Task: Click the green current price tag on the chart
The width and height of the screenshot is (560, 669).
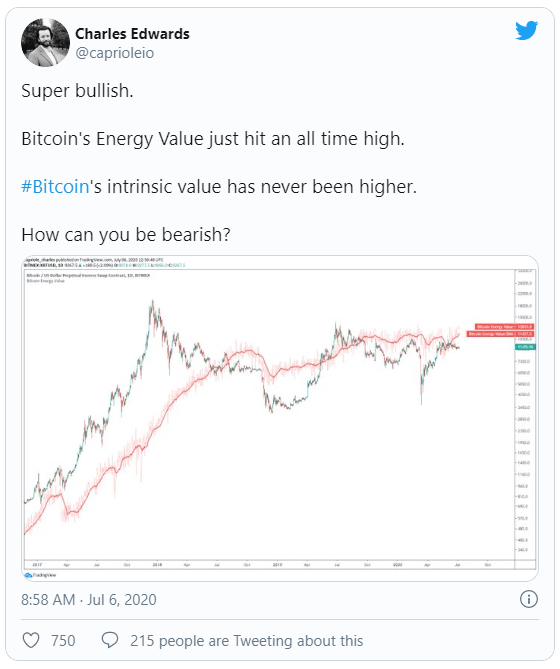Action: click(525, 347)
